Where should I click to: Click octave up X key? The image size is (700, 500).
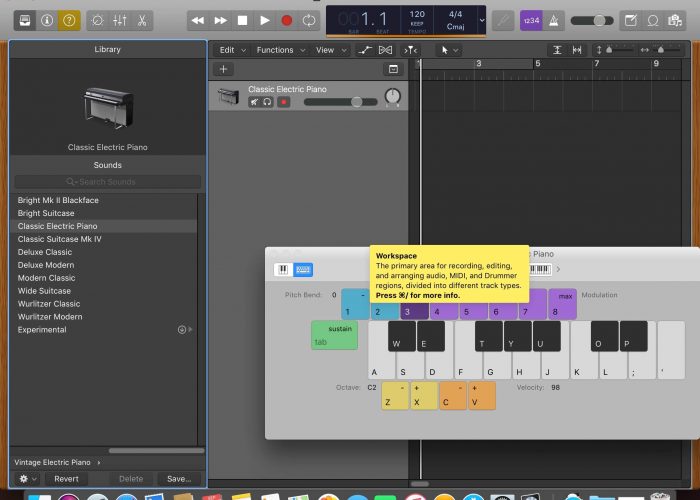coord(424,396)
